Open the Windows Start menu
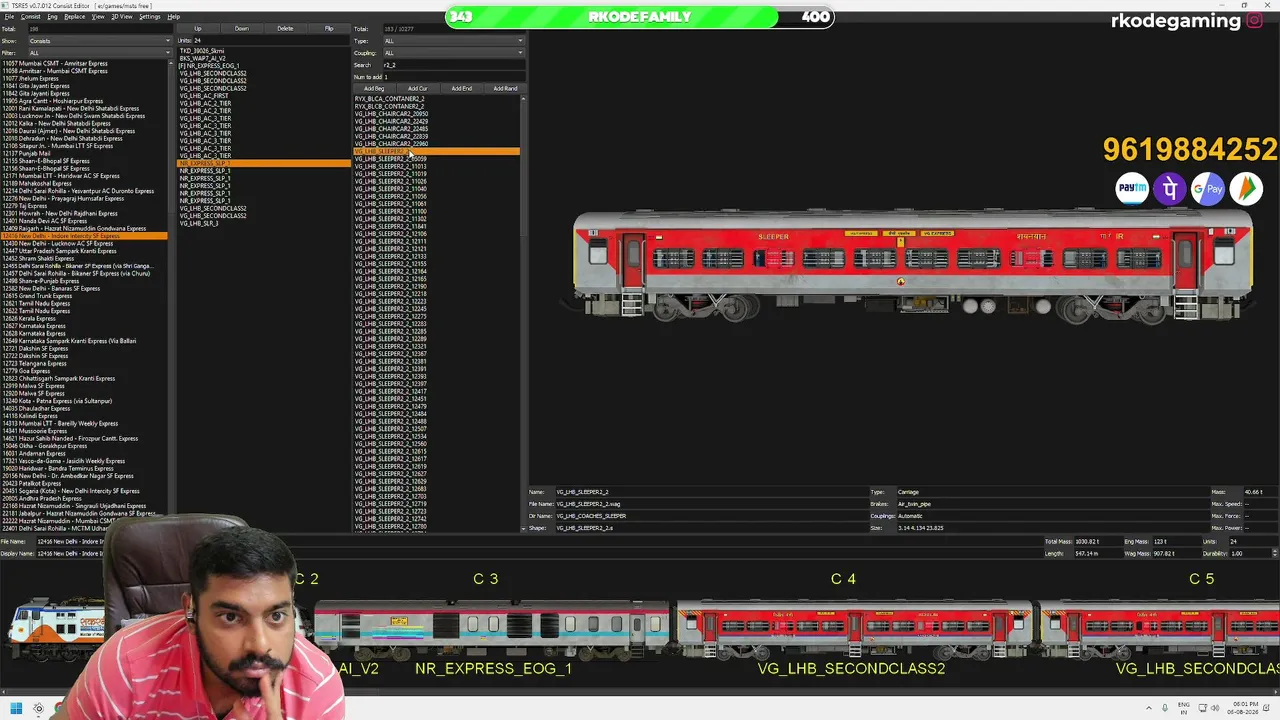Viewport: 1280px width, 720px height. tap(15, 708)
